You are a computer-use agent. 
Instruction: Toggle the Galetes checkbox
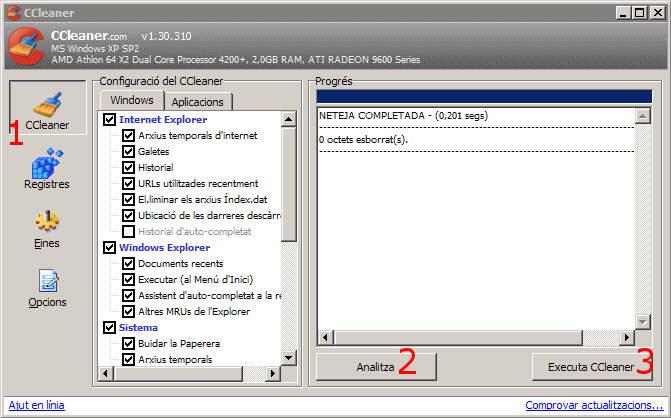pos(128,151)
